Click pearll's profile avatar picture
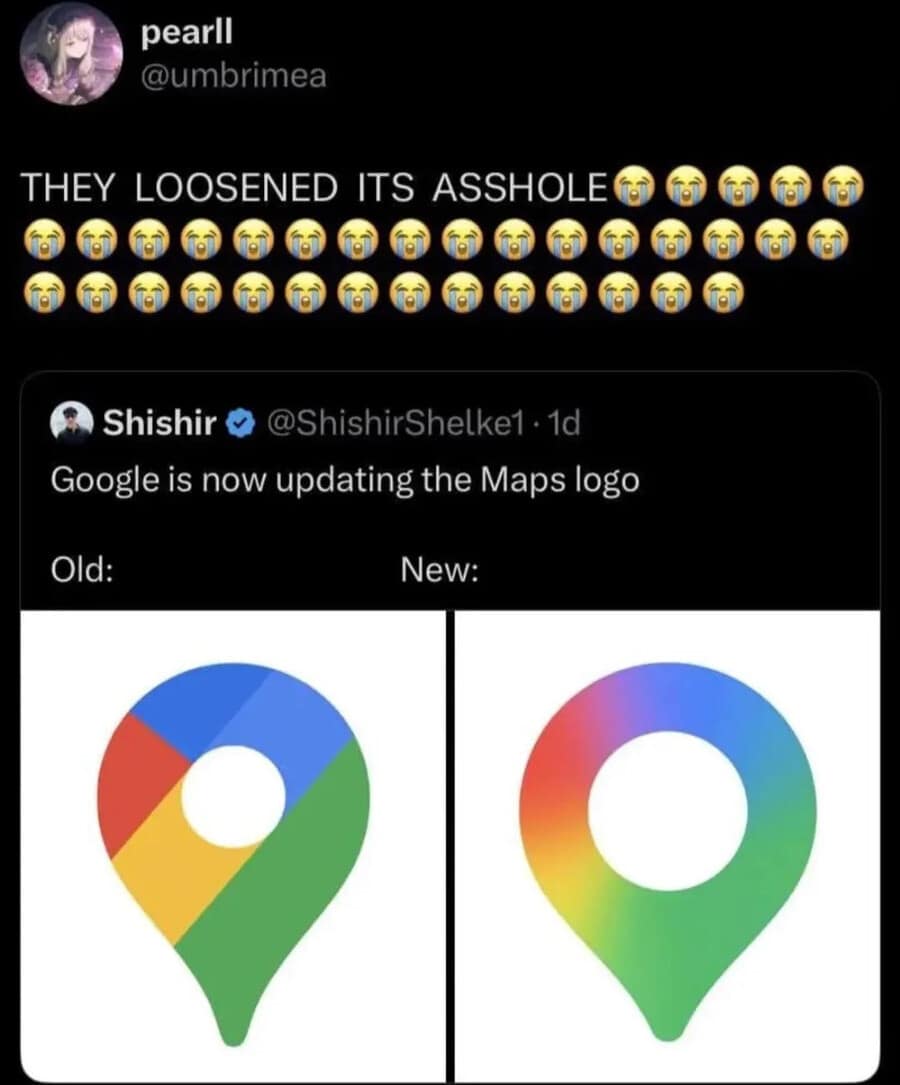This screenshot has height=1085, width=900. click(x=70, y=53)
